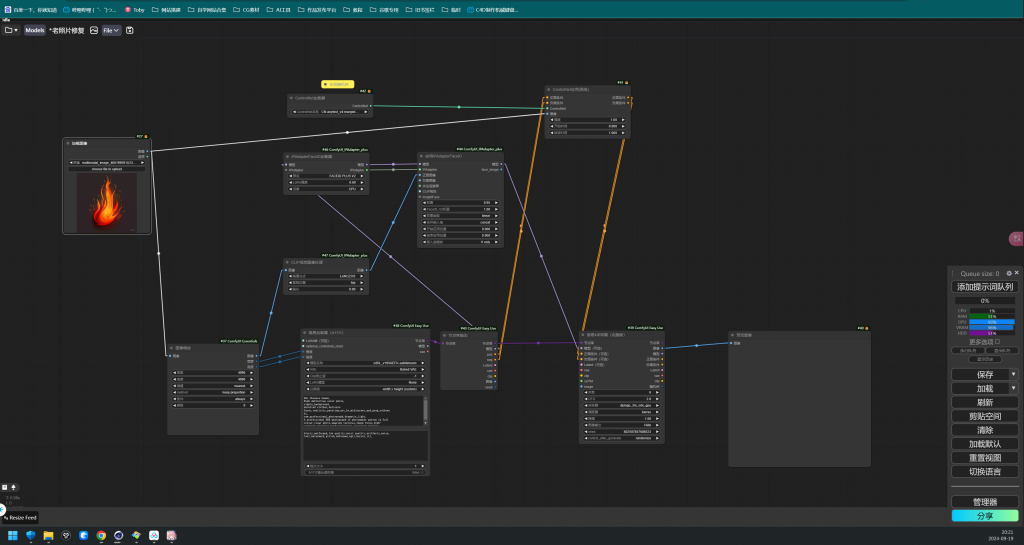Open Google Chrome from the taskbar
The image size is (1024, 545).
click(x=101, y=535)
